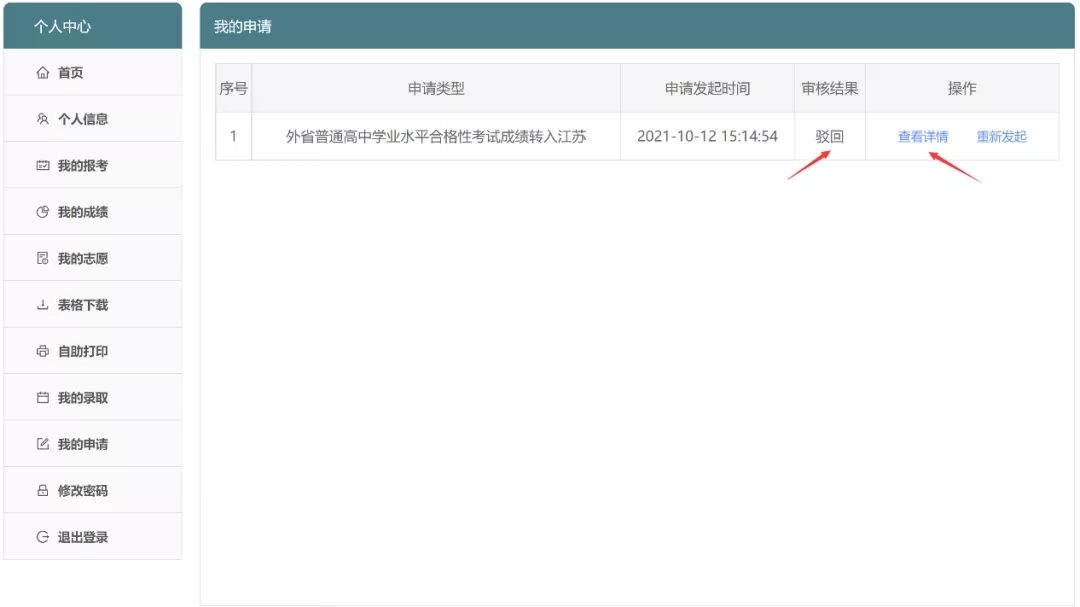Click the document icon for 我的志愿
Viewport: 1080px width, 607px height.
click(42, 259)
